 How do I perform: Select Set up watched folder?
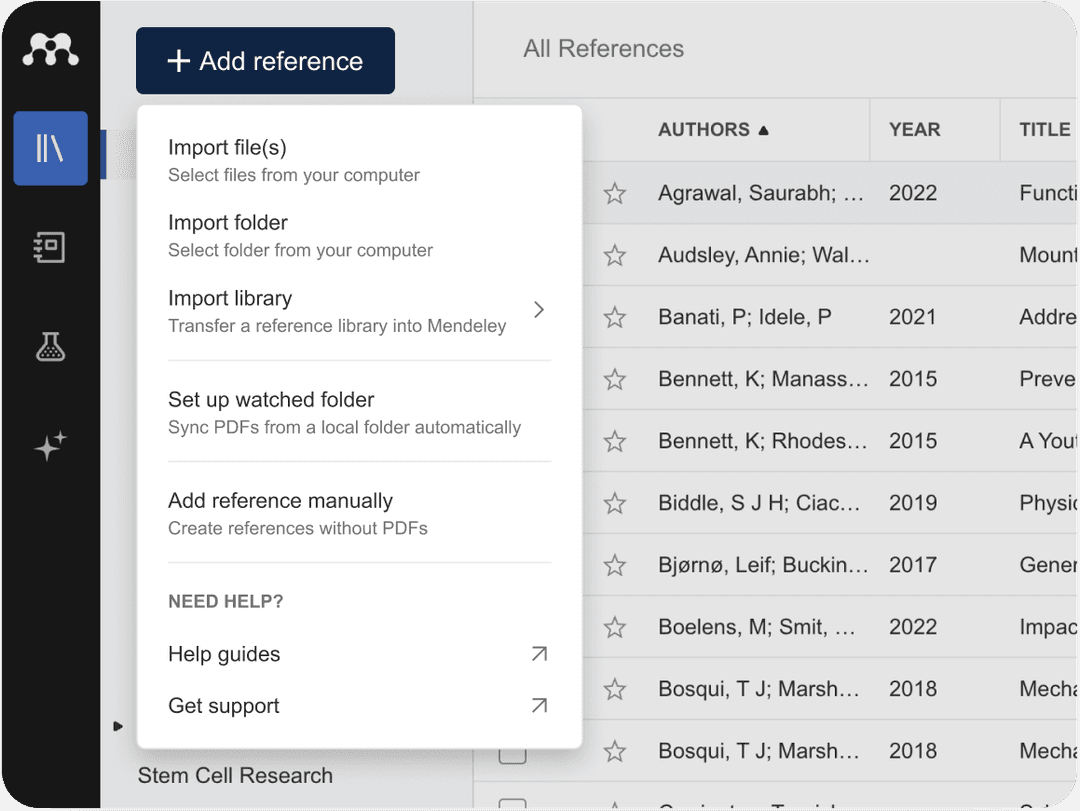[x=360, y=413]
